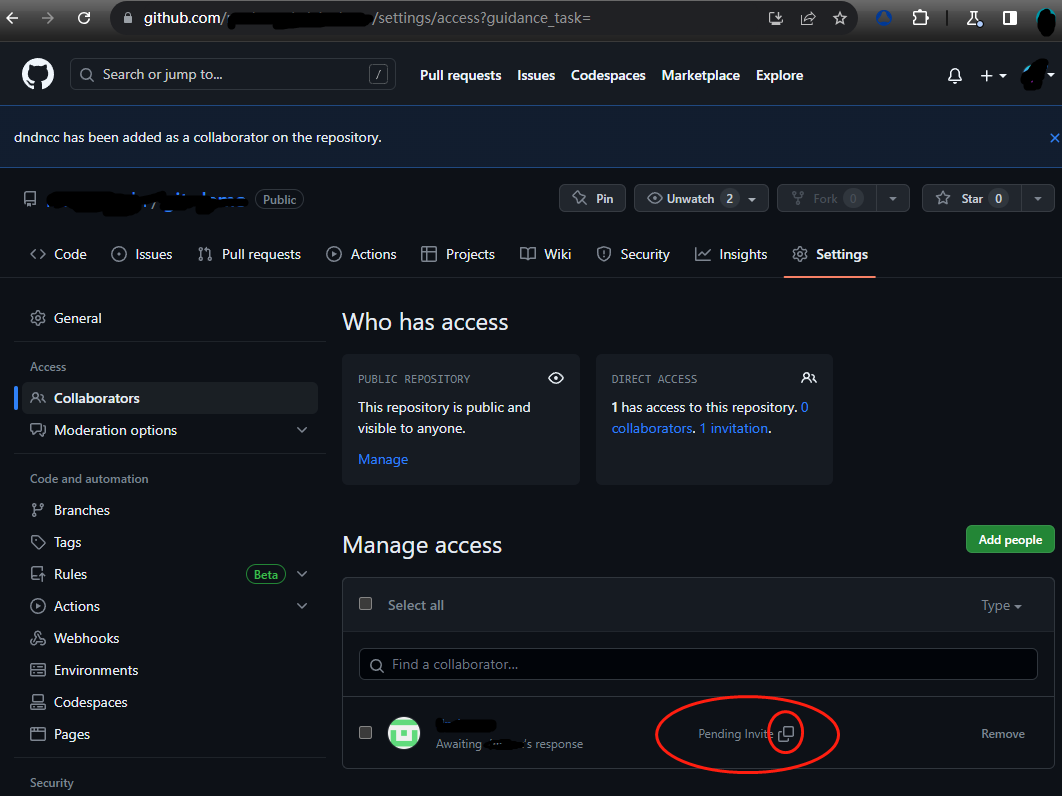The width and height of the screenshot is (1062, 796).
Task: Open the Security tab
Action: pyautogui.click(x=633, y=254)
